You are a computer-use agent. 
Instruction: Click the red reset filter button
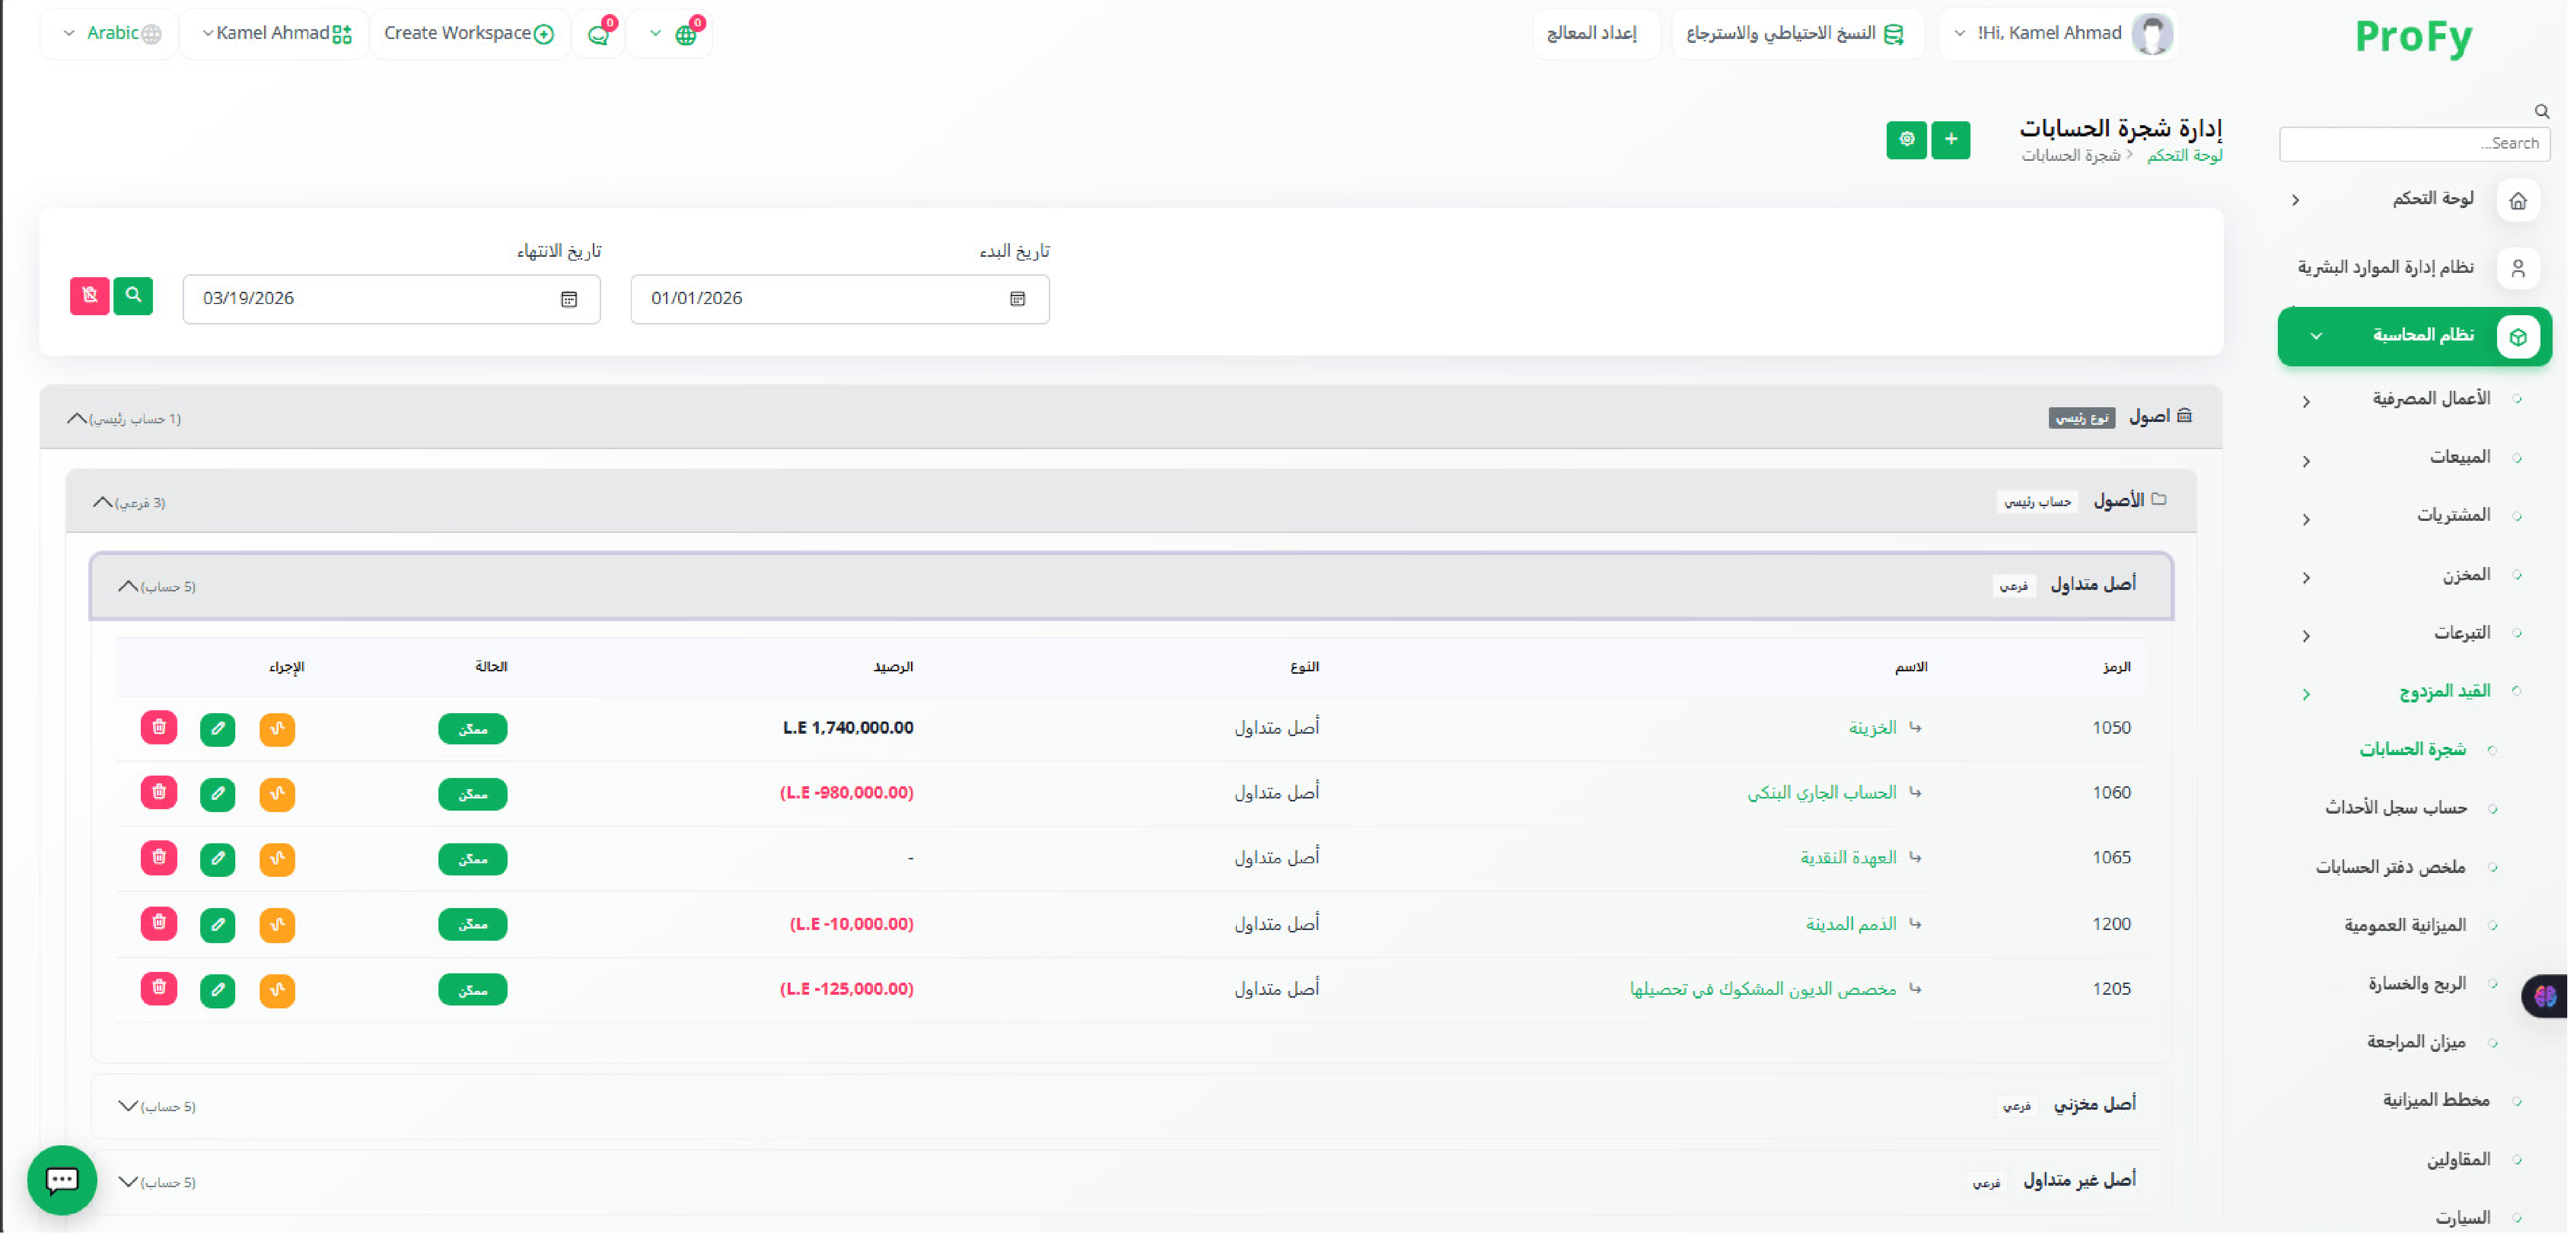(x=90, y=296)
